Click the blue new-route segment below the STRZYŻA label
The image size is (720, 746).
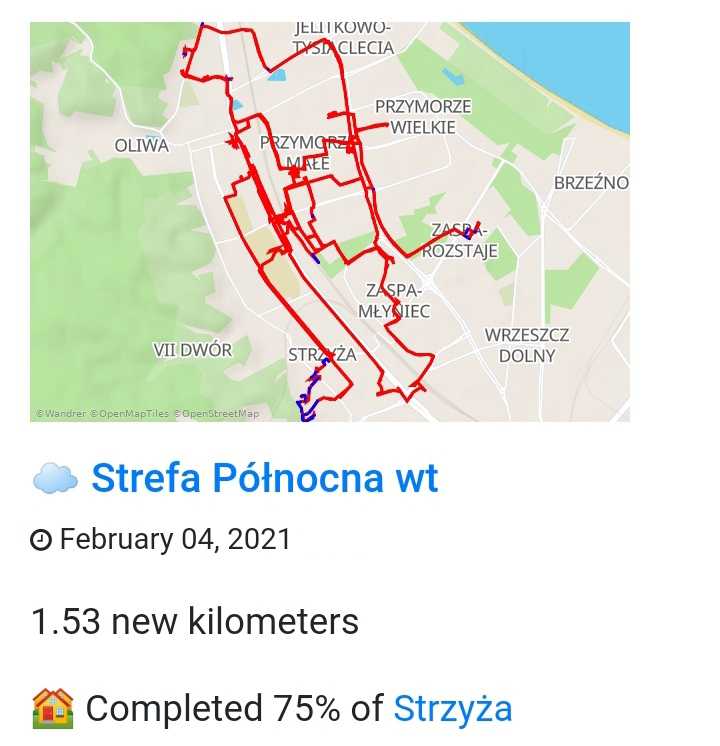307,393
